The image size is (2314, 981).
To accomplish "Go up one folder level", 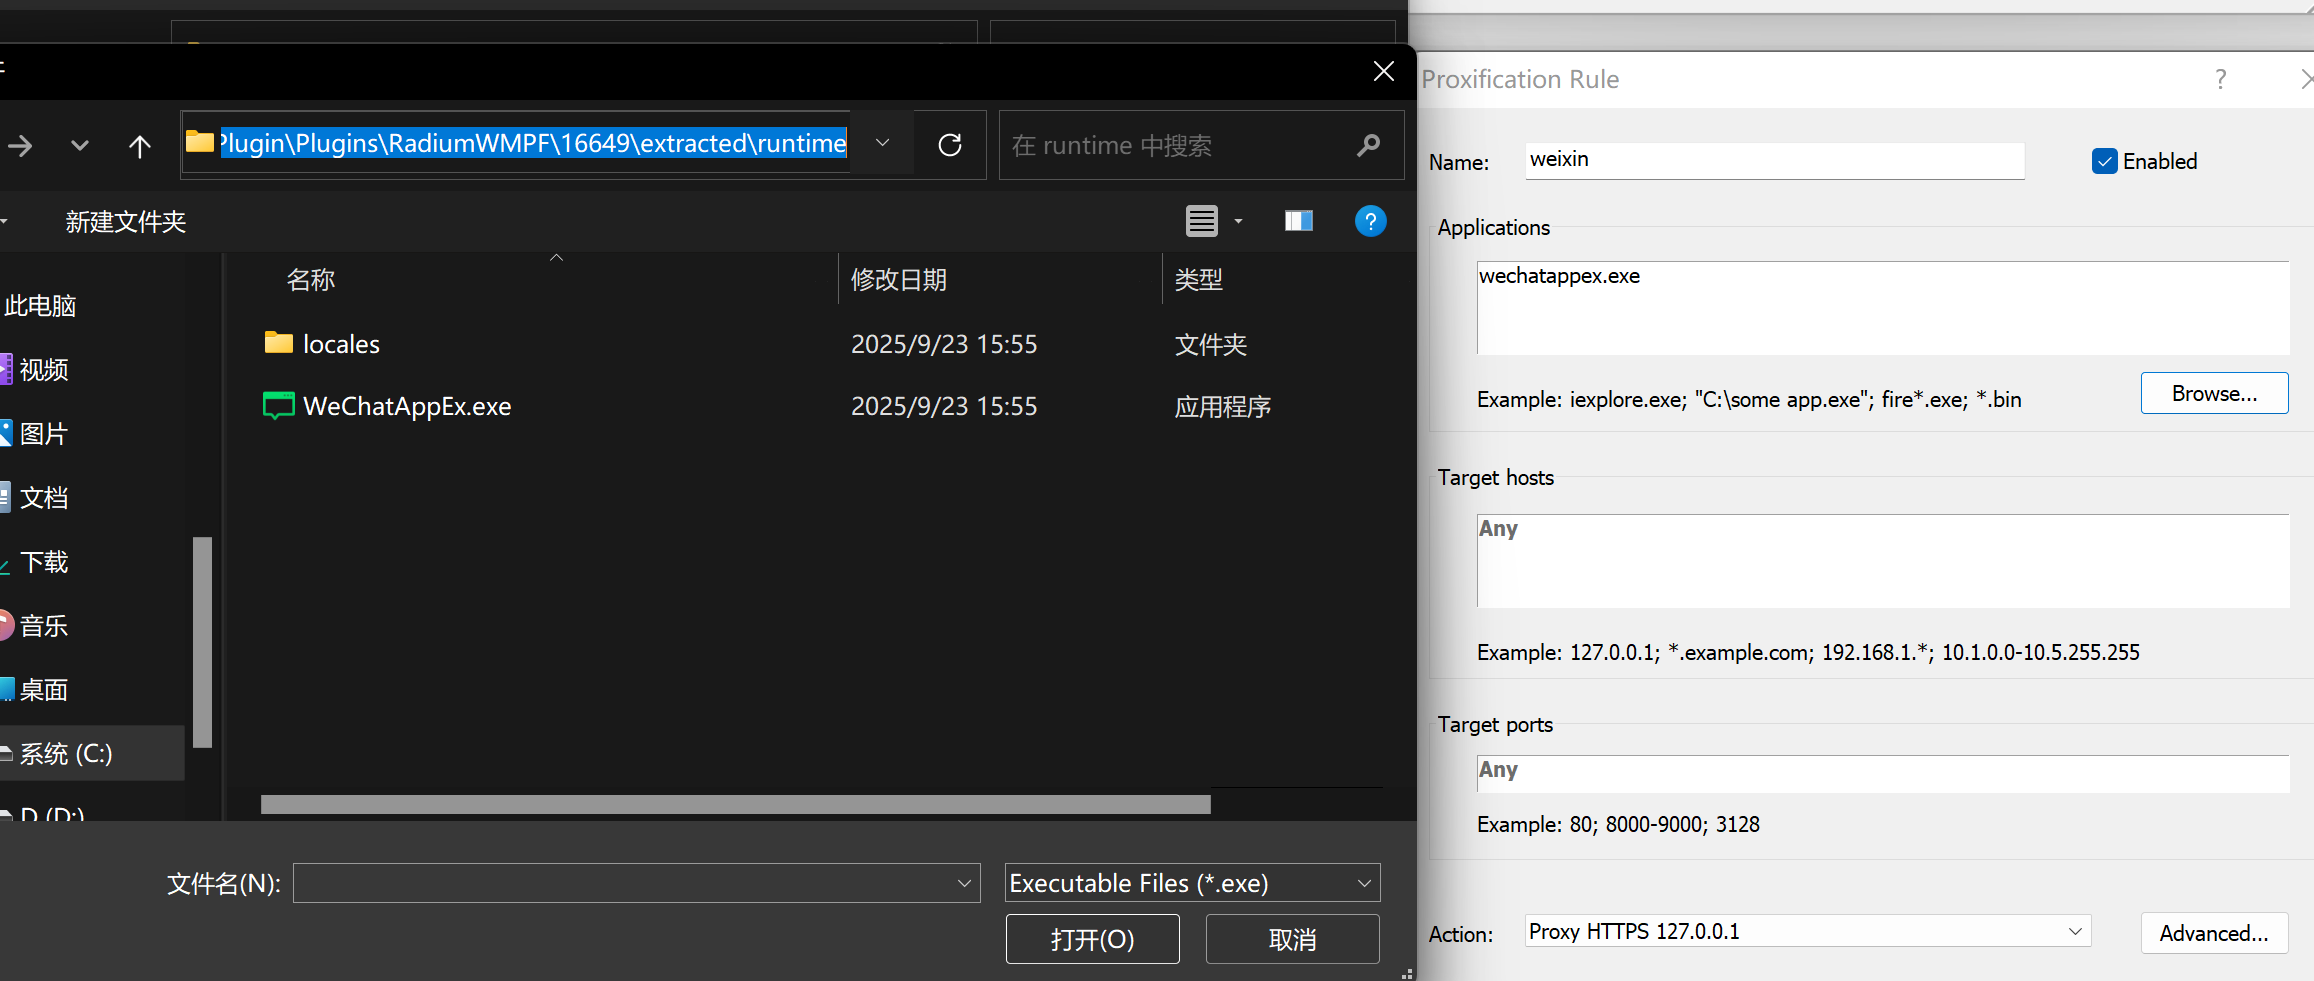I will click(x=140, y=146).
